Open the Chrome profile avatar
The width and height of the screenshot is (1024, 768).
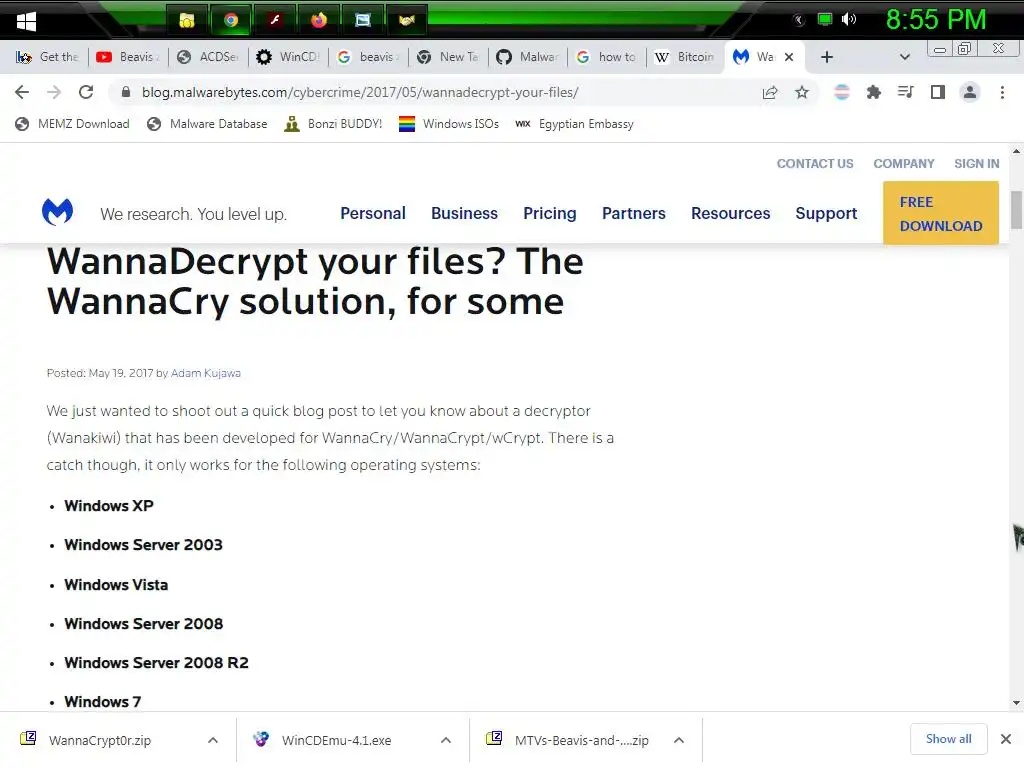[x=970, y=92]
